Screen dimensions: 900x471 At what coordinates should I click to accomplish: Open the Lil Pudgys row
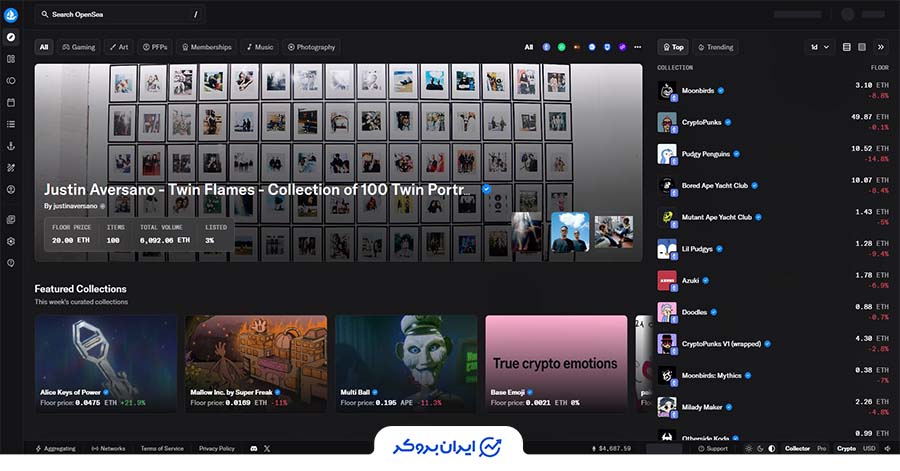tap(773, 249)
